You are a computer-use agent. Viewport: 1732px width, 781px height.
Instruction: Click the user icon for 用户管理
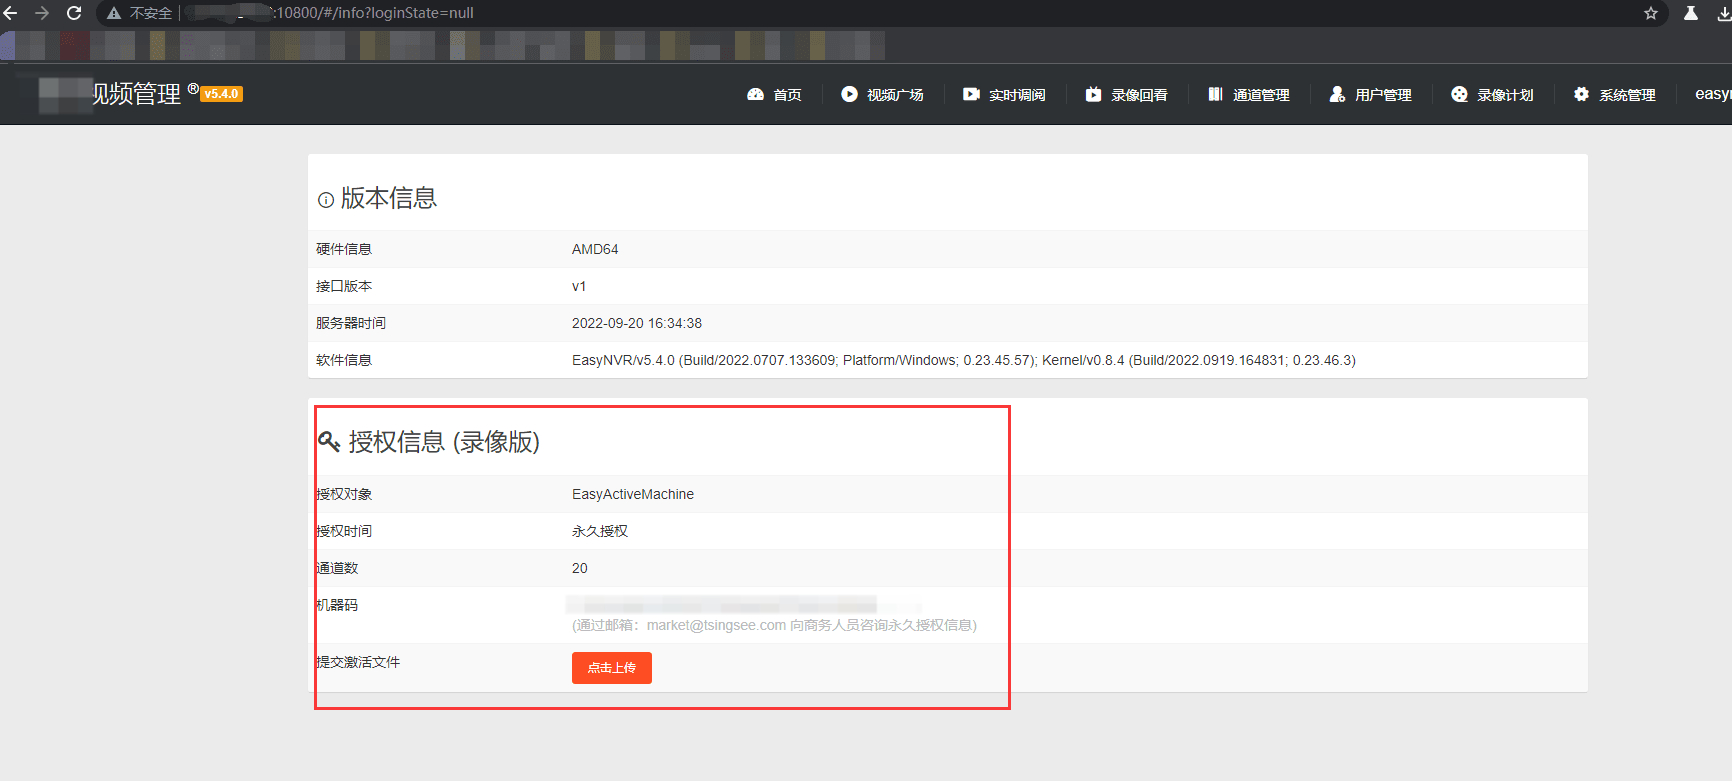pos(1337,94)
